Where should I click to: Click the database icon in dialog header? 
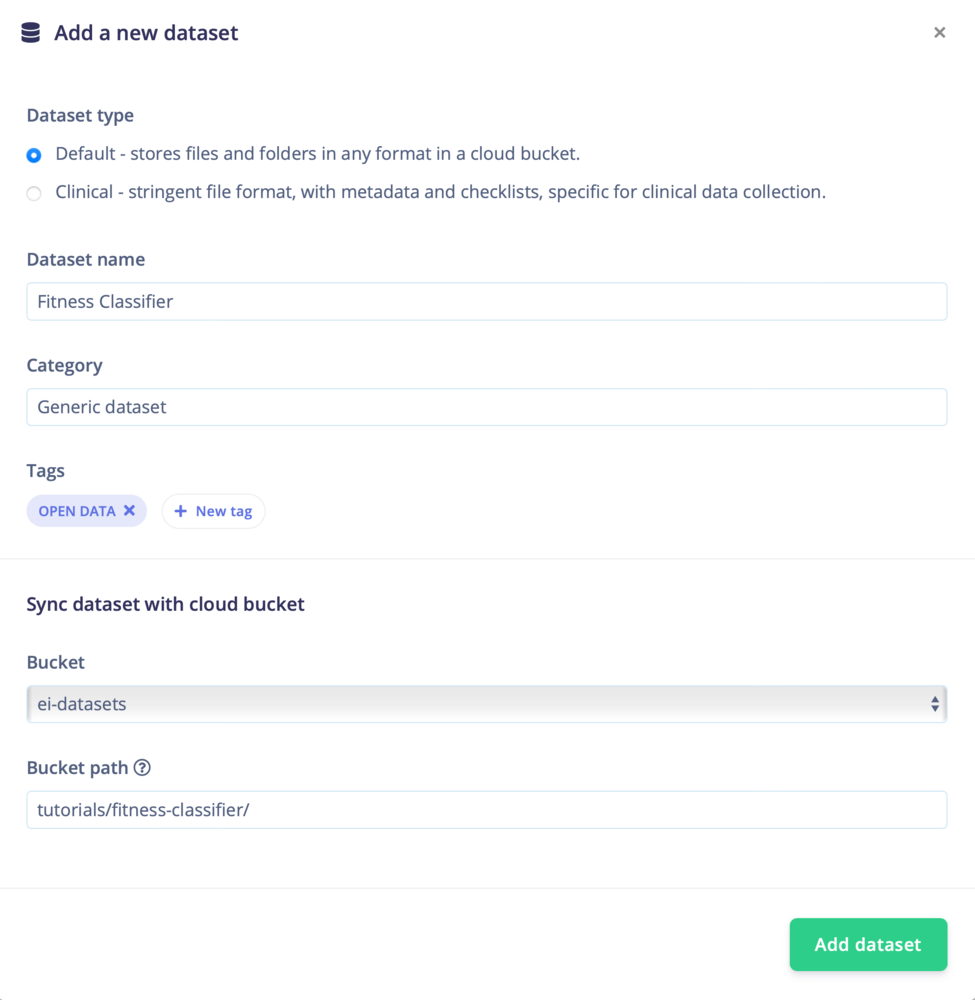click(31, 33)
